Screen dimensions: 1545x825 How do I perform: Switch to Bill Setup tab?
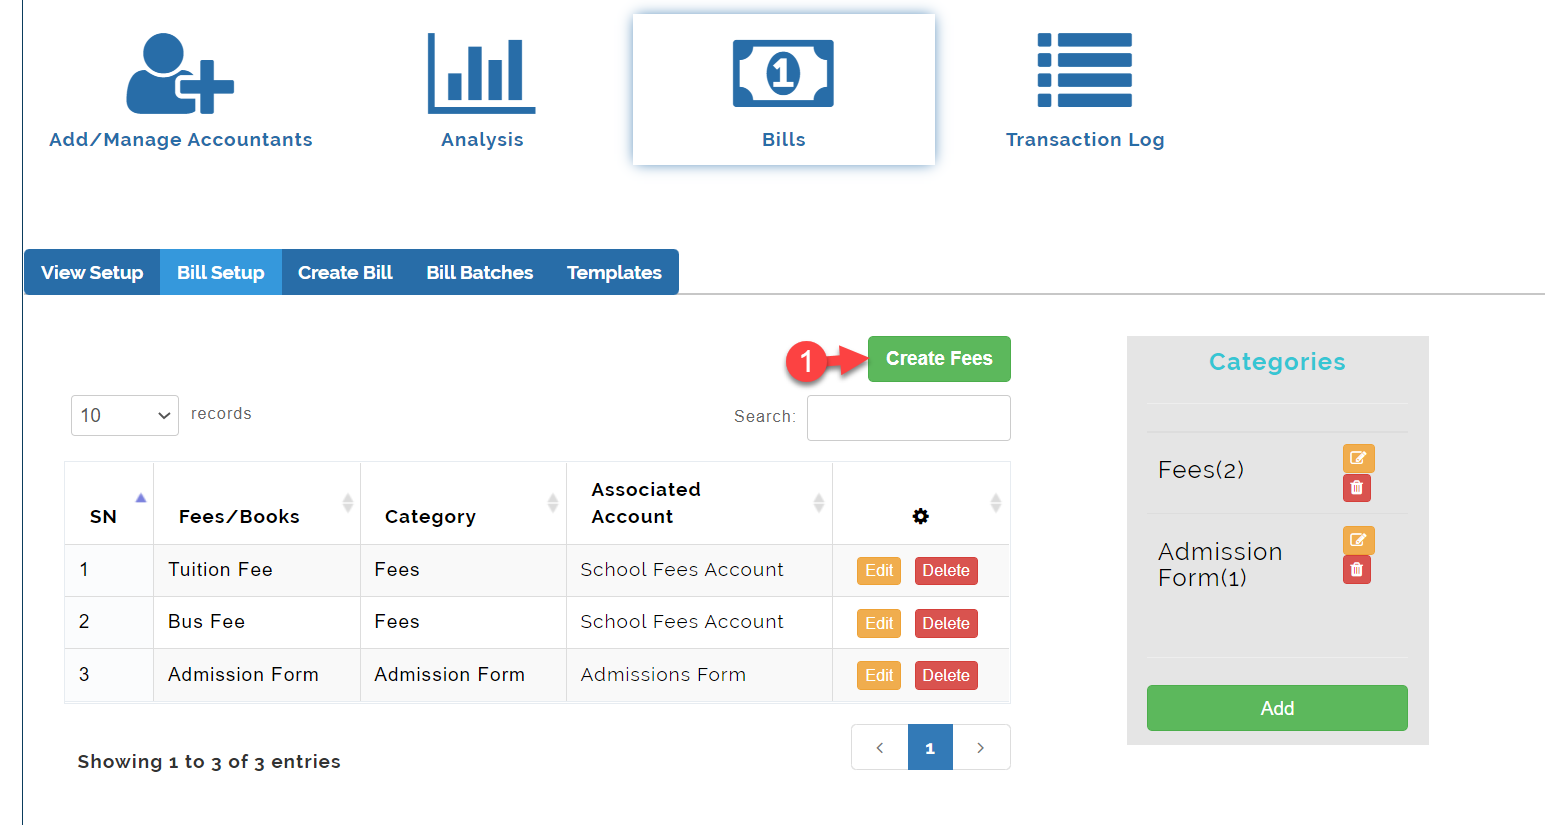click(221, 272)
